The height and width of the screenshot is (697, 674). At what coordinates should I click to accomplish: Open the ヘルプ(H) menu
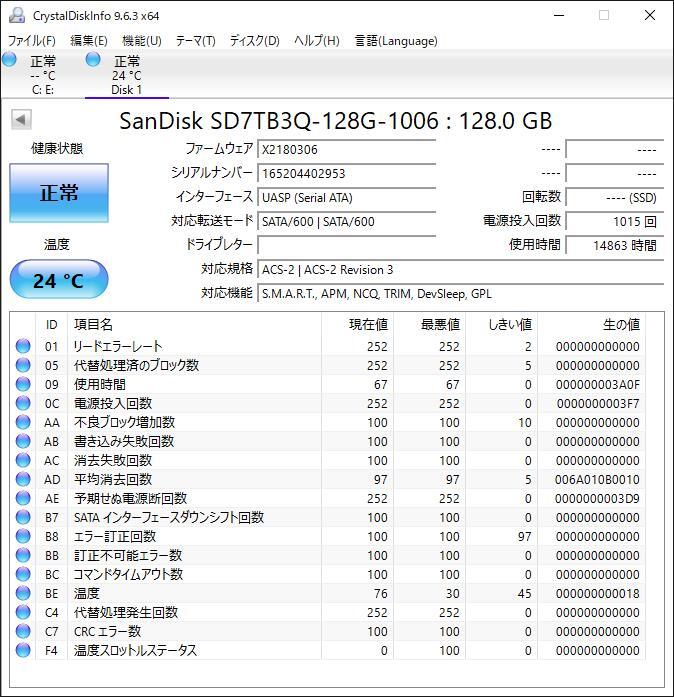tap(317, 41)
